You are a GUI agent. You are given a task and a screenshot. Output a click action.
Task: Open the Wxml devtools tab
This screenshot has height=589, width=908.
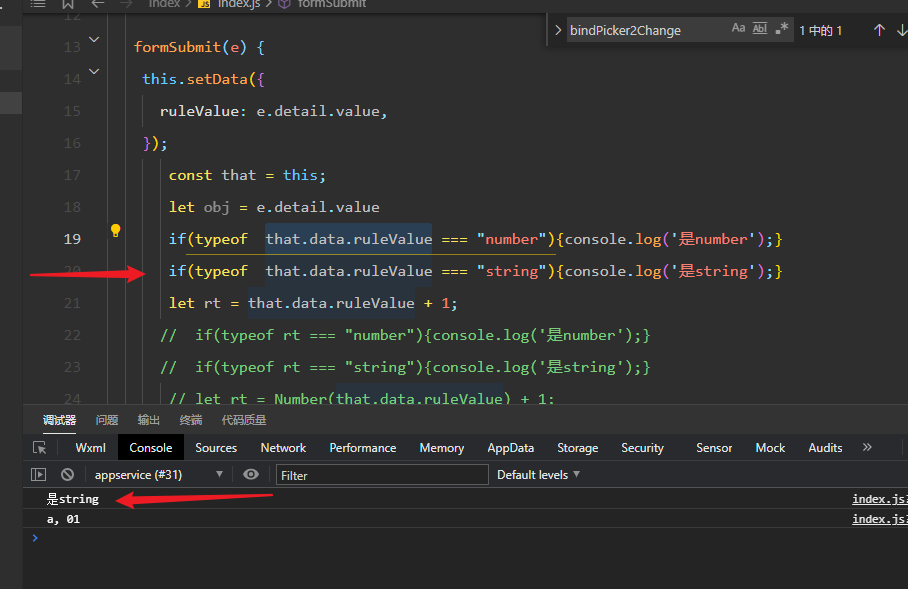pos(90,448)
